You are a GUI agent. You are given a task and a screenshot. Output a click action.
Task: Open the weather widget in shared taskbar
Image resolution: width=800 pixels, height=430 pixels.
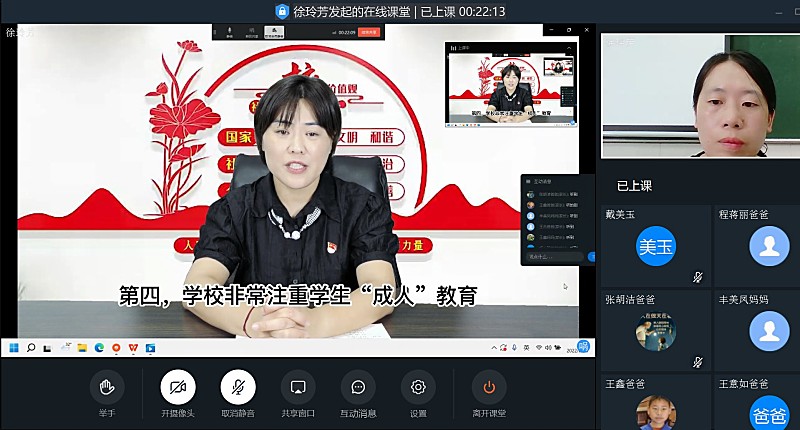click(x=65, y=348)
